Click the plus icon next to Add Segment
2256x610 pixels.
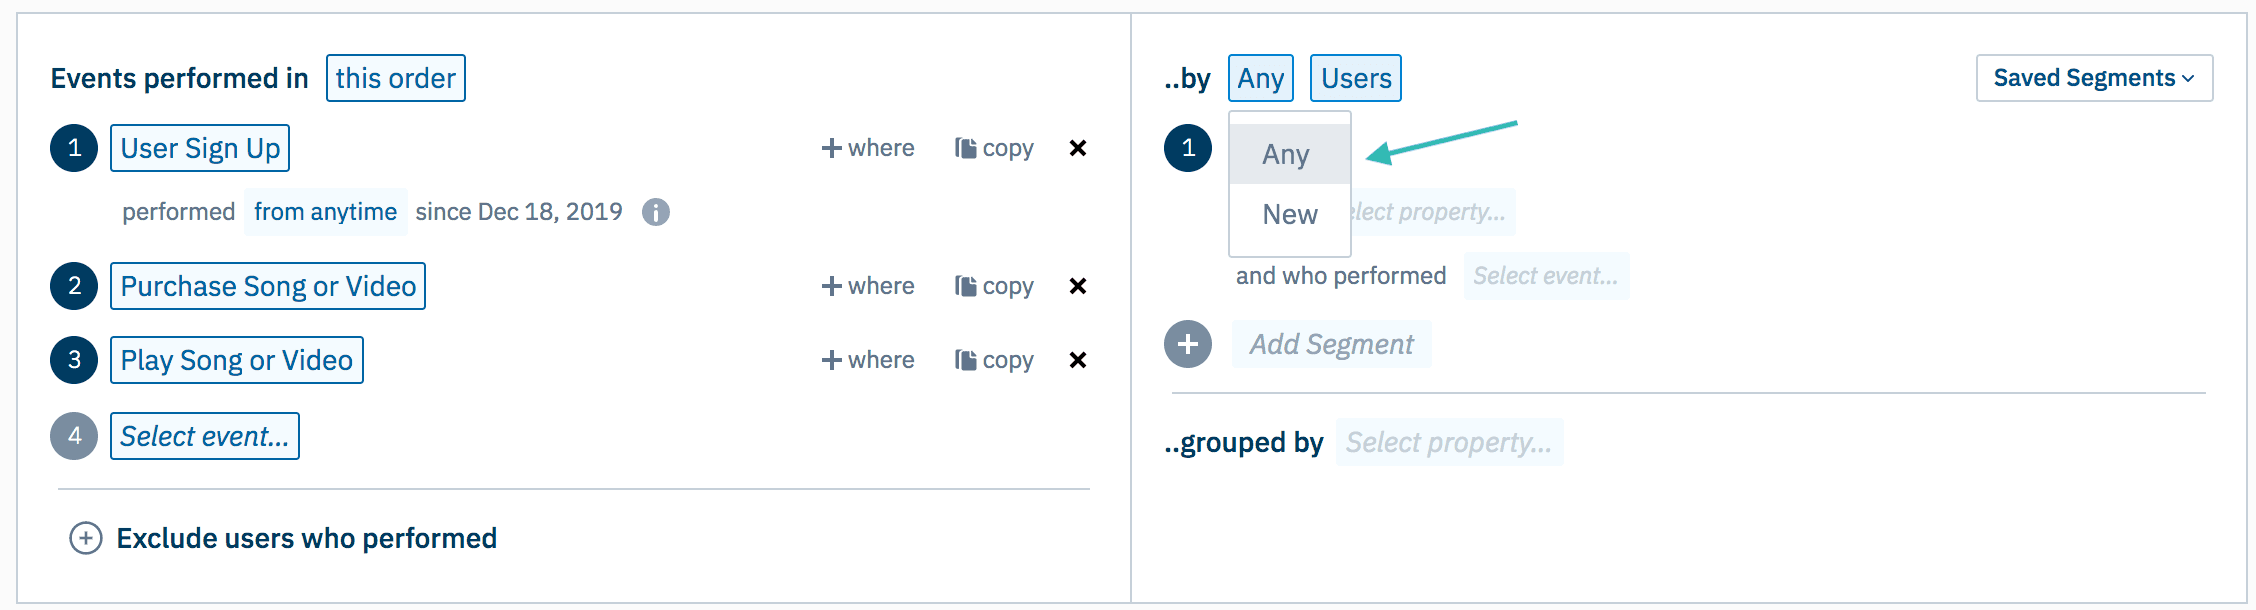coord(1187,344)
